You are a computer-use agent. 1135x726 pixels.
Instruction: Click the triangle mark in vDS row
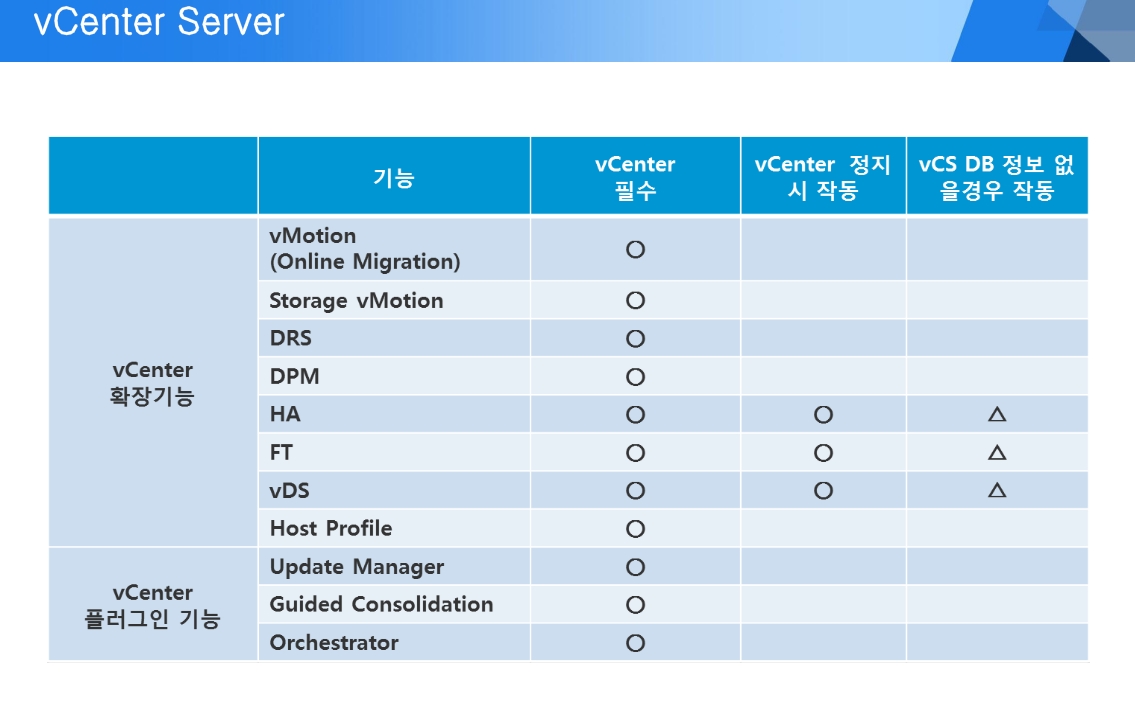point(997,490)
